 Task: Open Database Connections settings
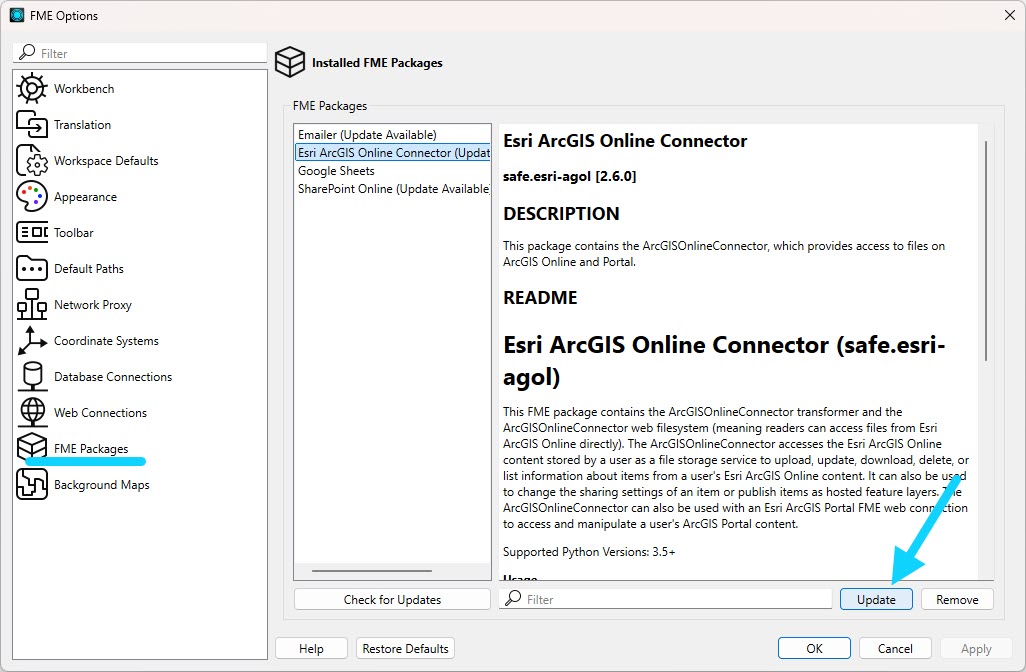(113, 376)
